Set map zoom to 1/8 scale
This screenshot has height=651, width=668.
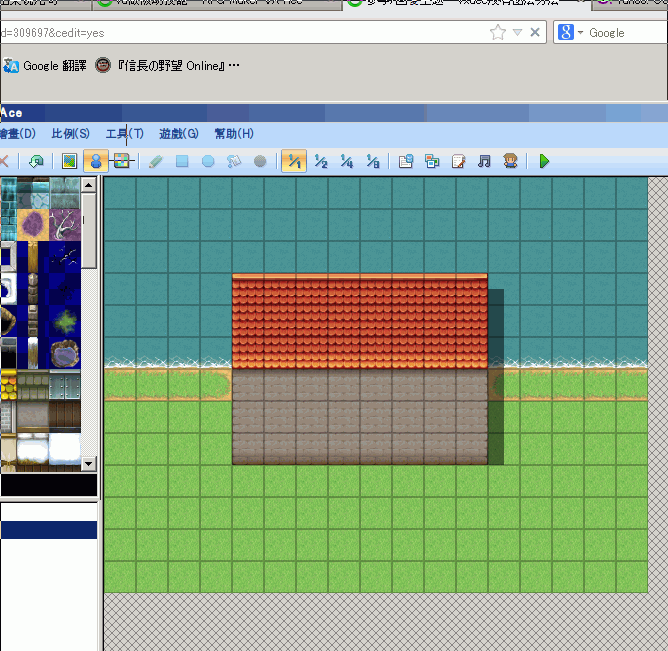click(373, 161)
